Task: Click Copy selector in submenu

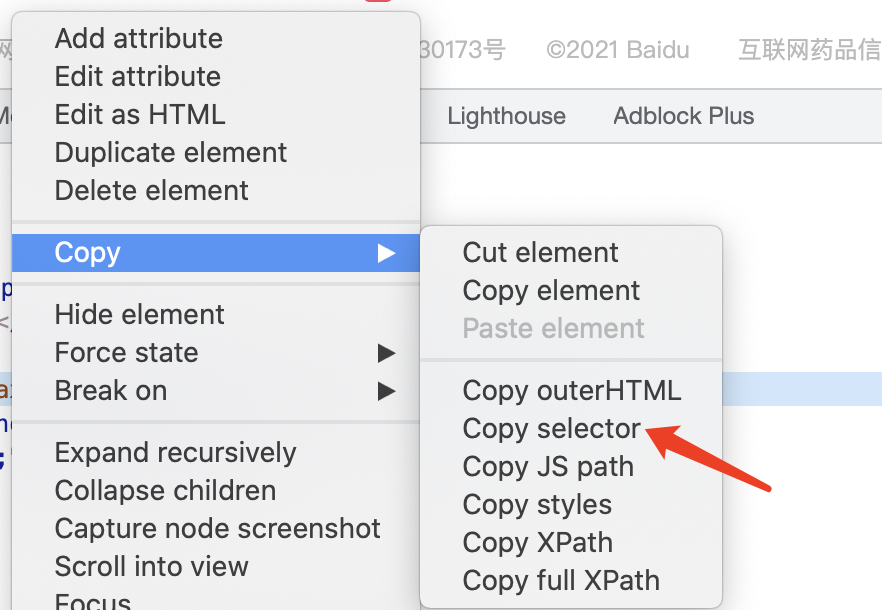Action: click(552, 429)
